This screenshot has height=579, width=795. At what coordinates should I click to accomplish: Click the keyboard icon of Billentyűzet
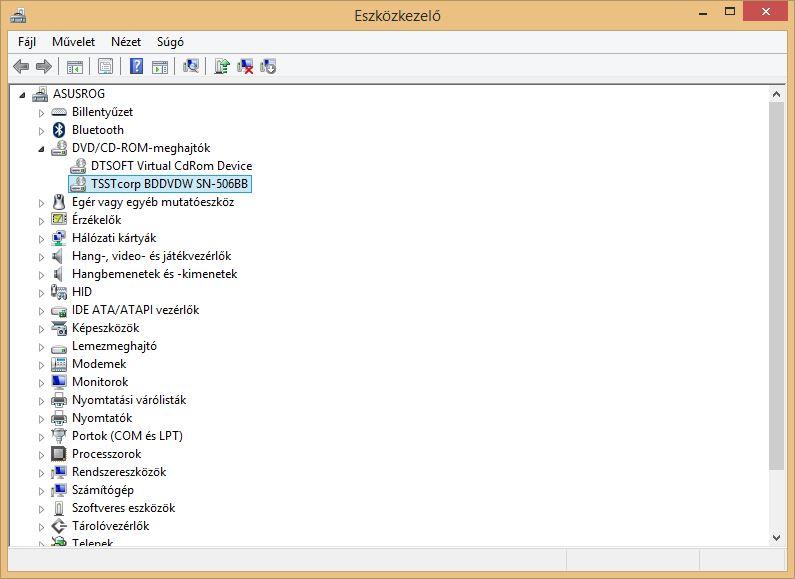click(59, 112)
